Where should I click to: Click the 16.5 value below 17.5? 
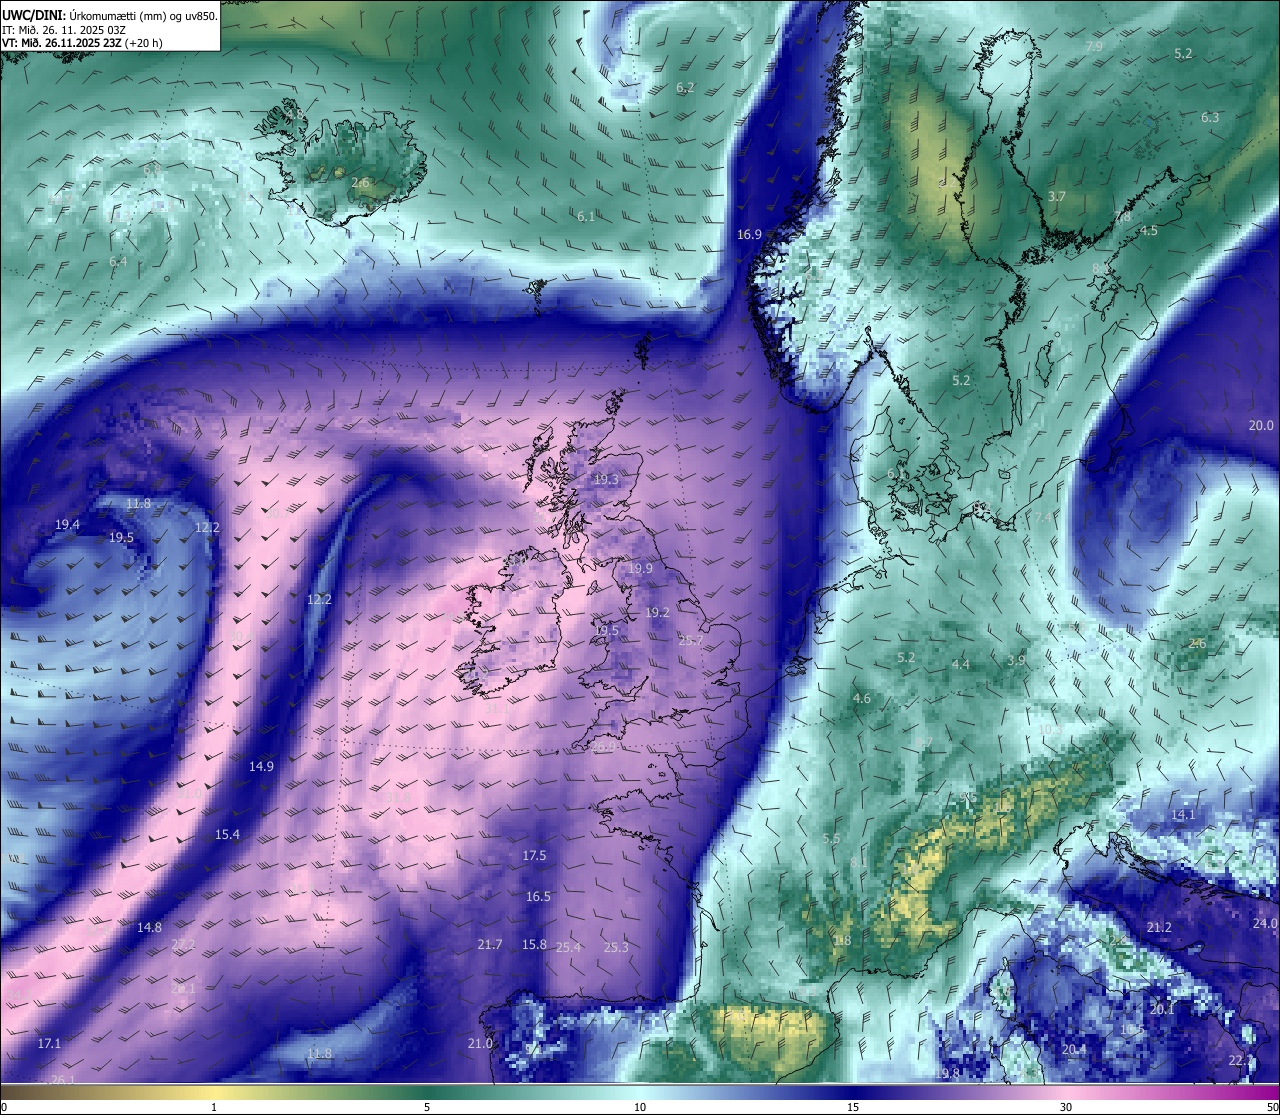point(538,897)
